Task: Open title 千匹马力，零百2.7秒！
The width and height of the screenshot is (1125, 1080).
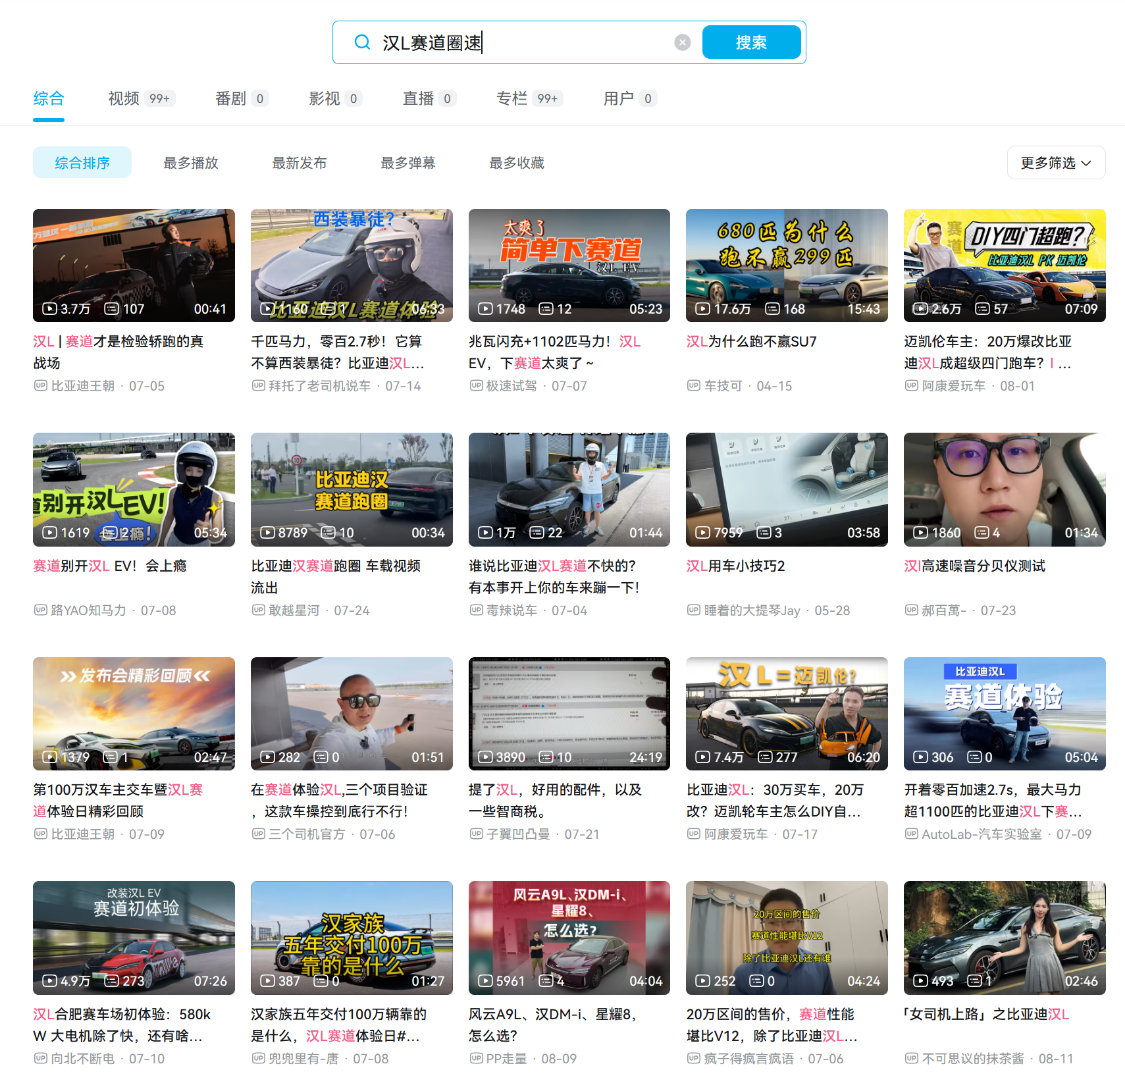Action: pyautogui.click(x=337, y=352)
